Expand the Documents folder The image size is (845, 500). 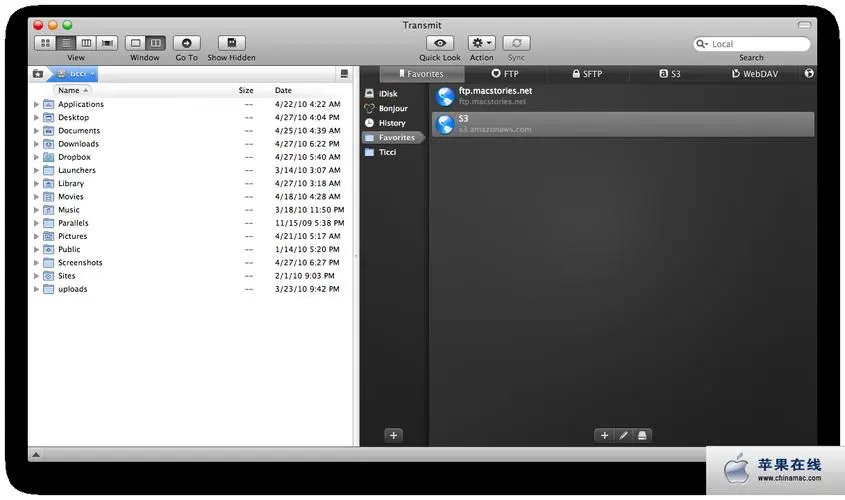[36, 130]
